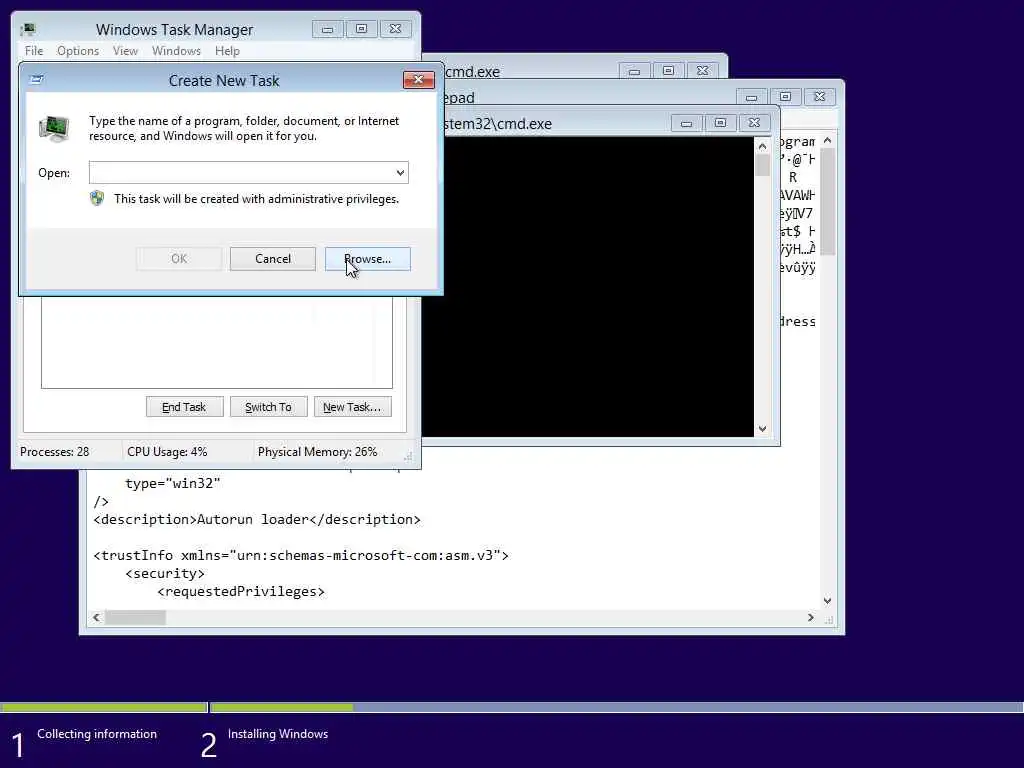Close the Create New Task dialog with red X

click(419, 80)
